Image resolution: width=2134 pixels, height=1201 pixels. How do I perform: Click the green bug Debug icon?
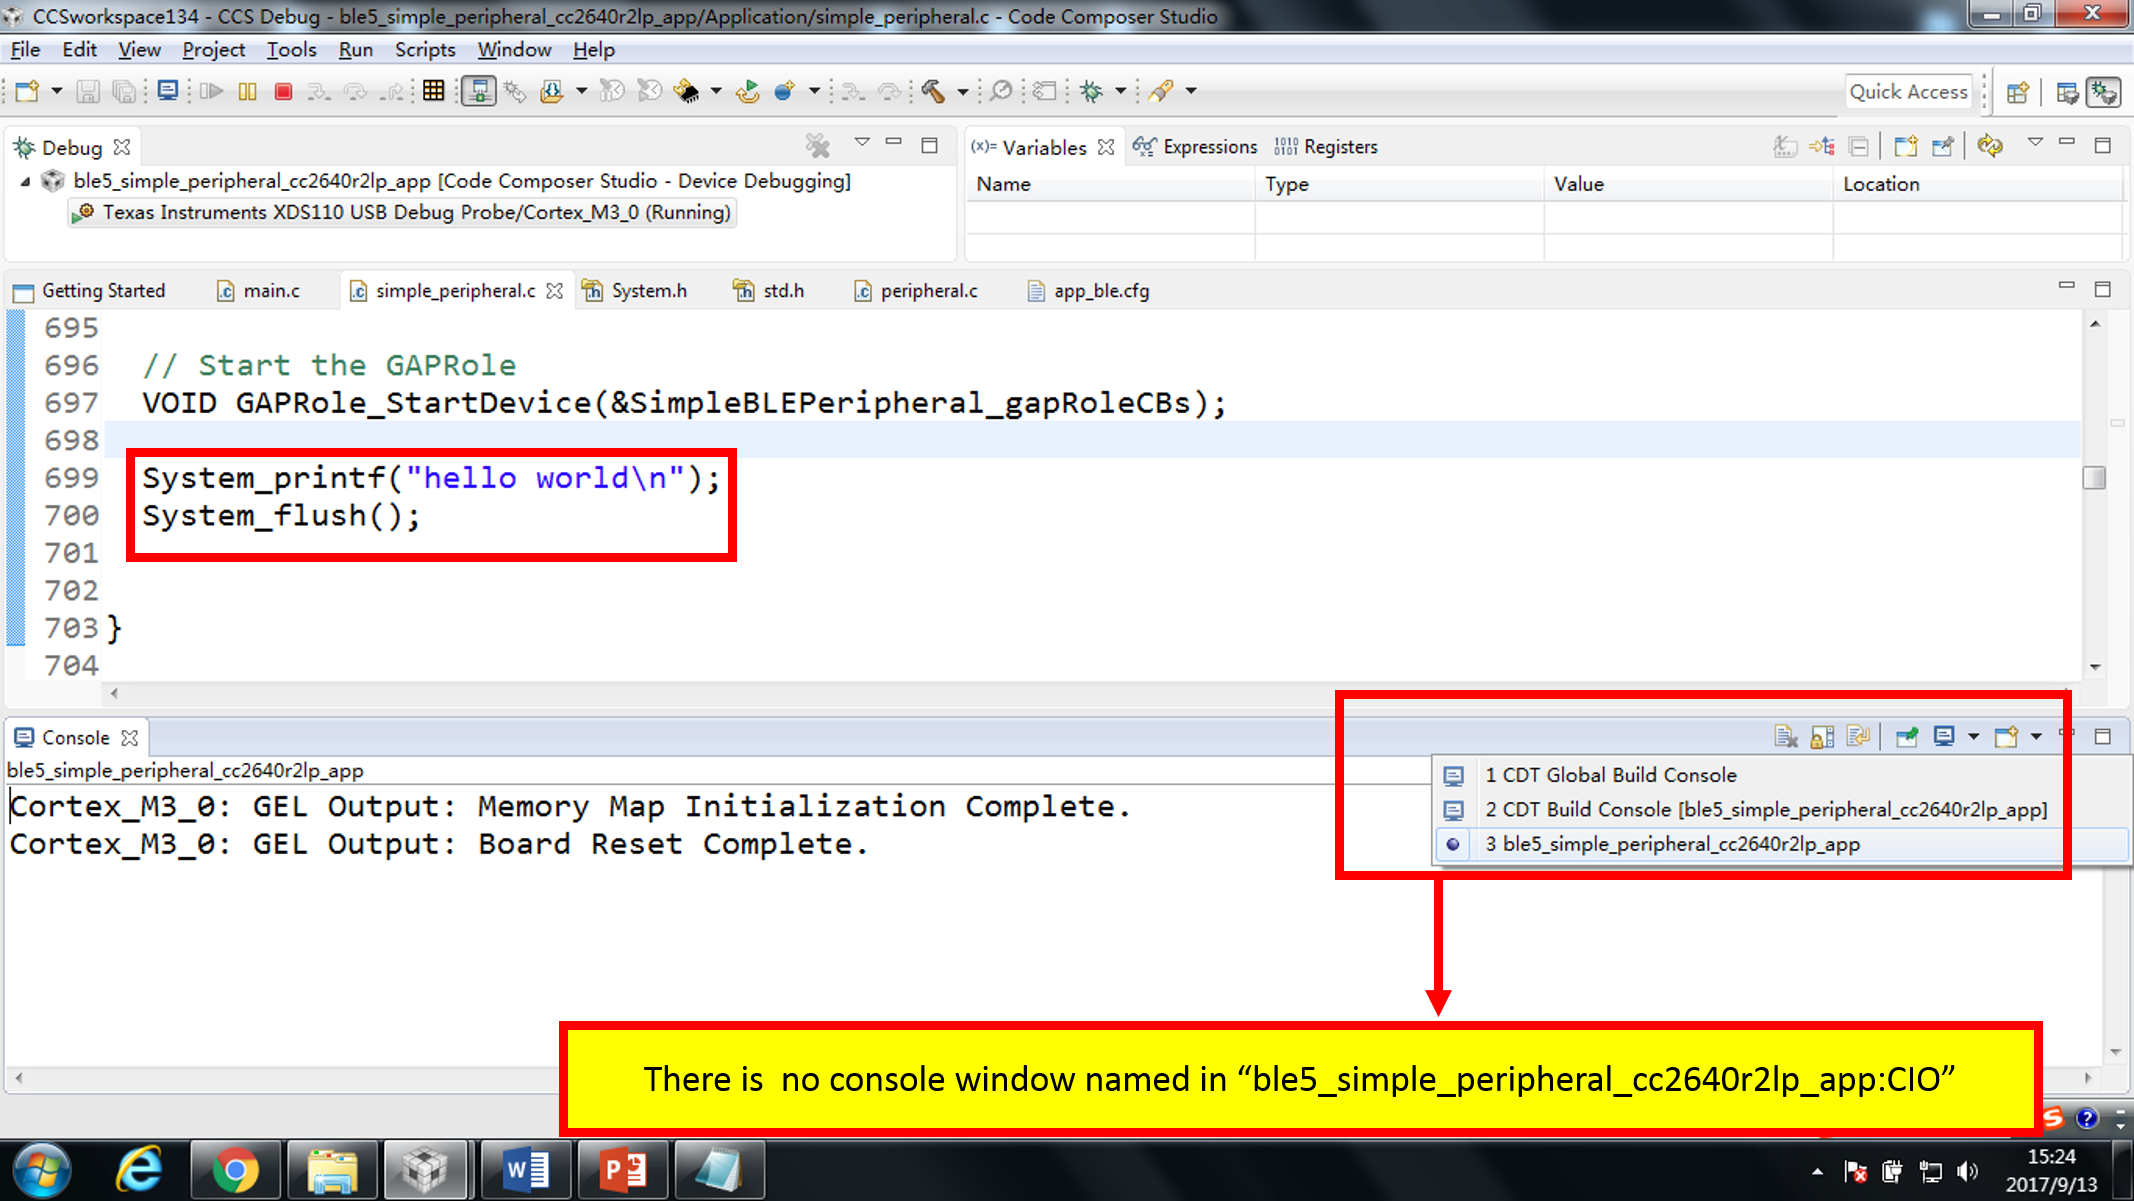tap(1092, 92)
